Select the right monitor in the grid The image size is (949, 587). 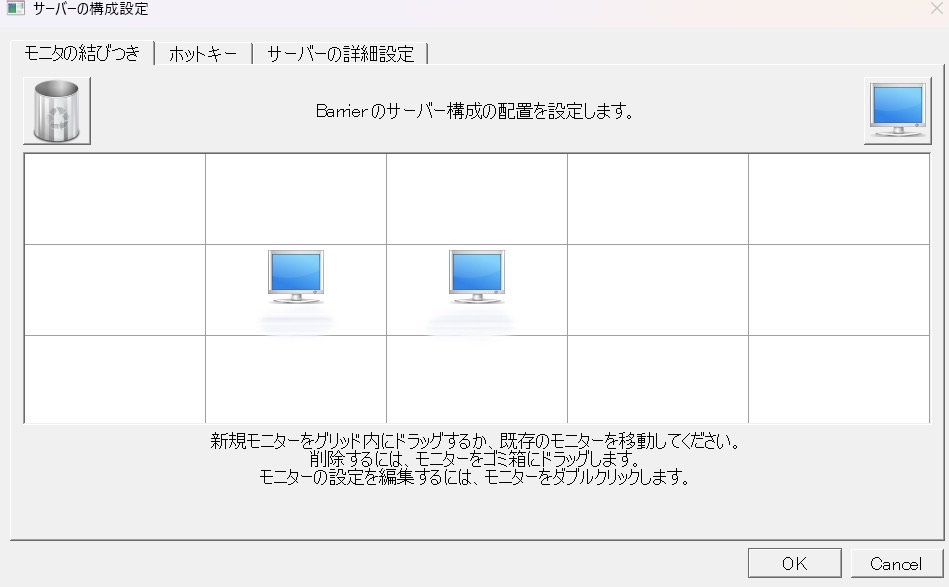pos(477,277)
